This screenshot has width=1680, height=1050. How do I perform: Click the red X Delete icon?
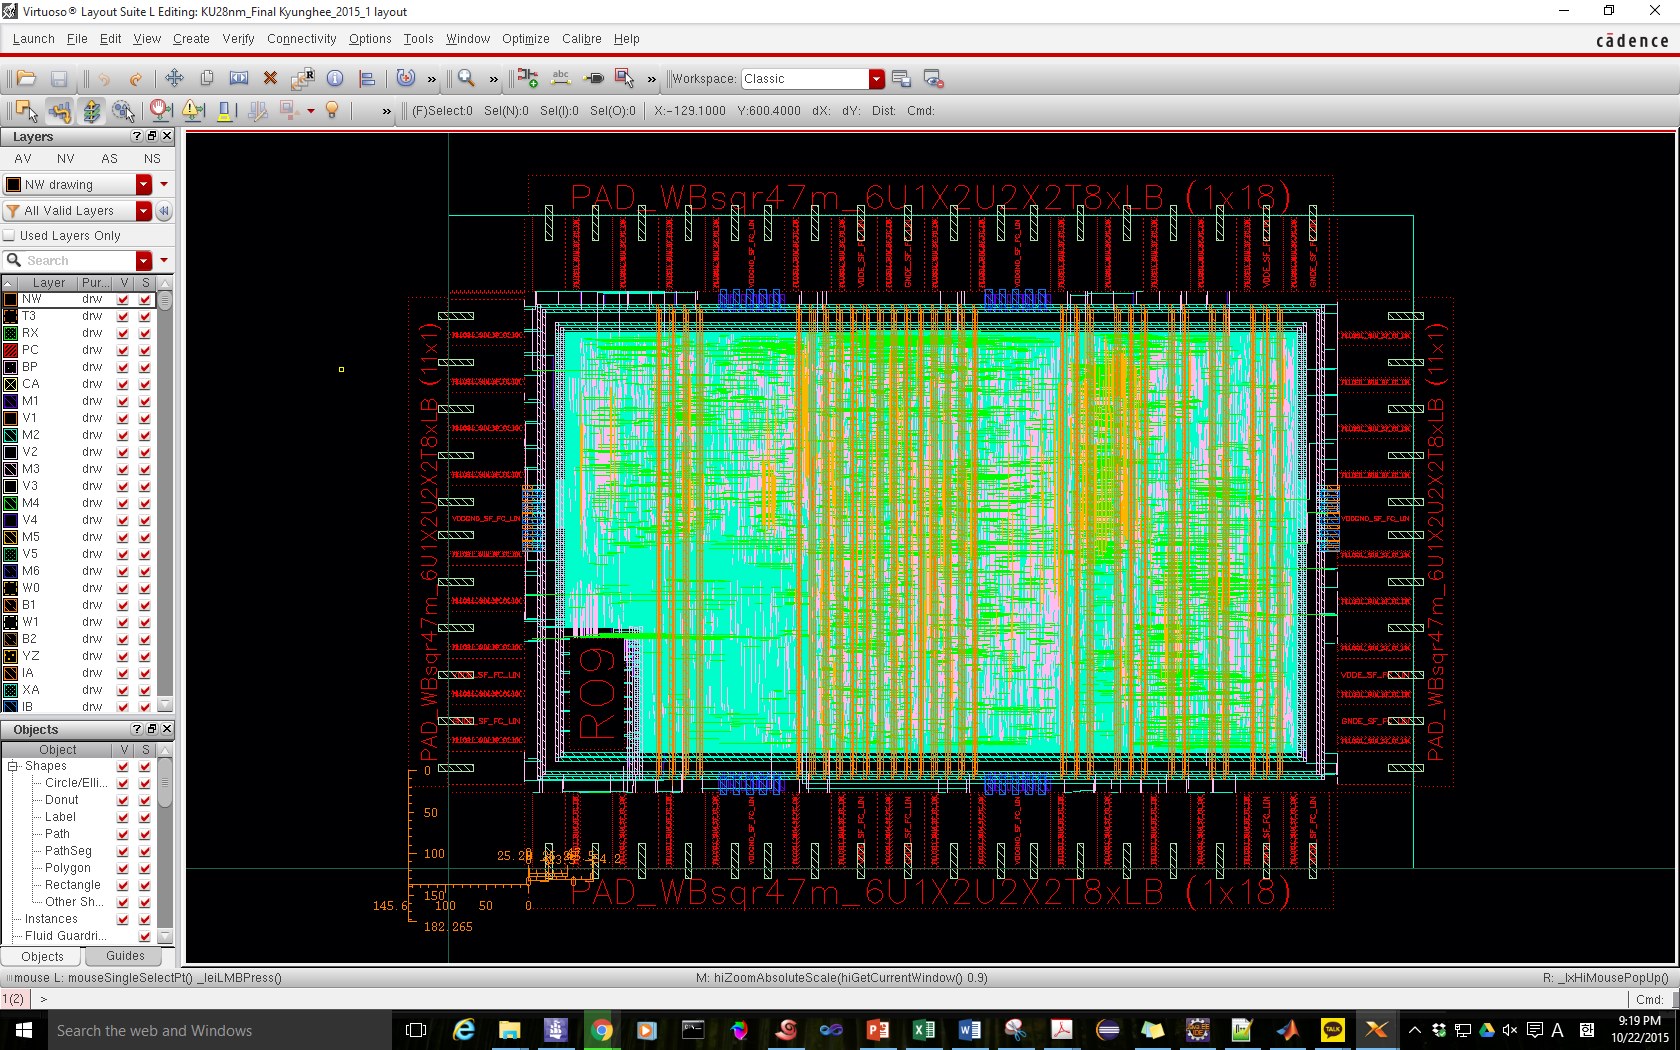click(x=270, y=78)
